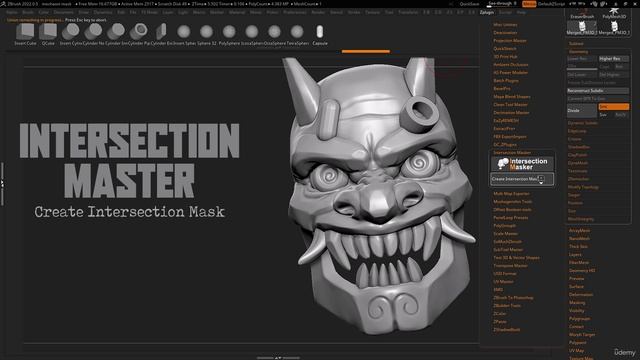640x360 pixels.
Task: Open the FiberMesh subpalette
Action: point(579,263)
